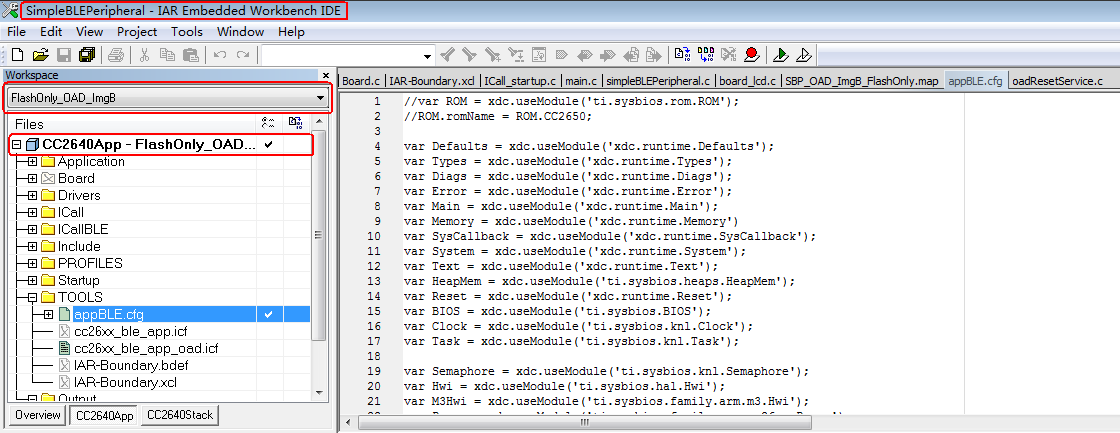
Task: Open the Project menu
Action: 137,31
